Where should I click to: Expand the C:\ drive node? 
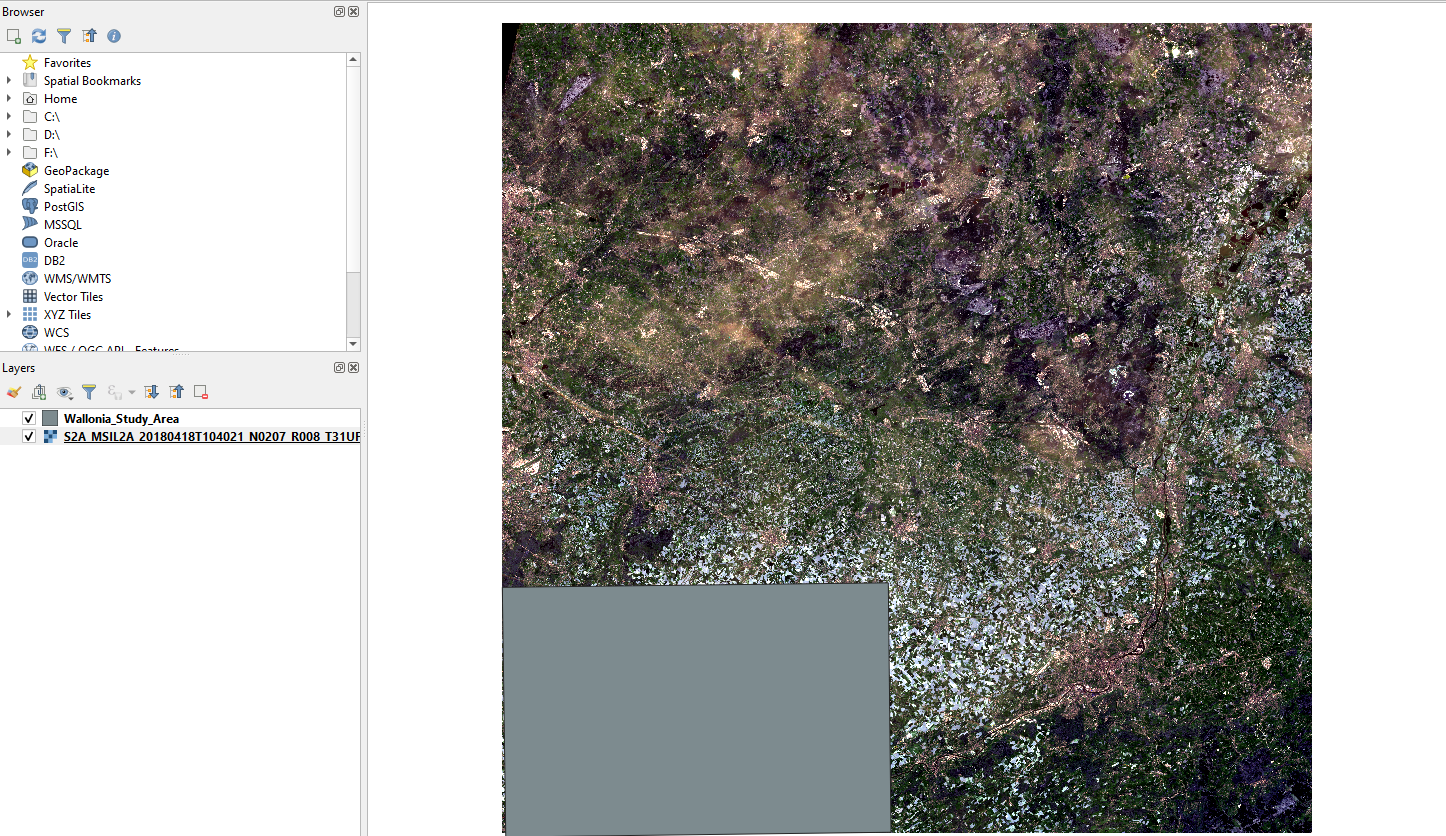[x=9, y=117]
